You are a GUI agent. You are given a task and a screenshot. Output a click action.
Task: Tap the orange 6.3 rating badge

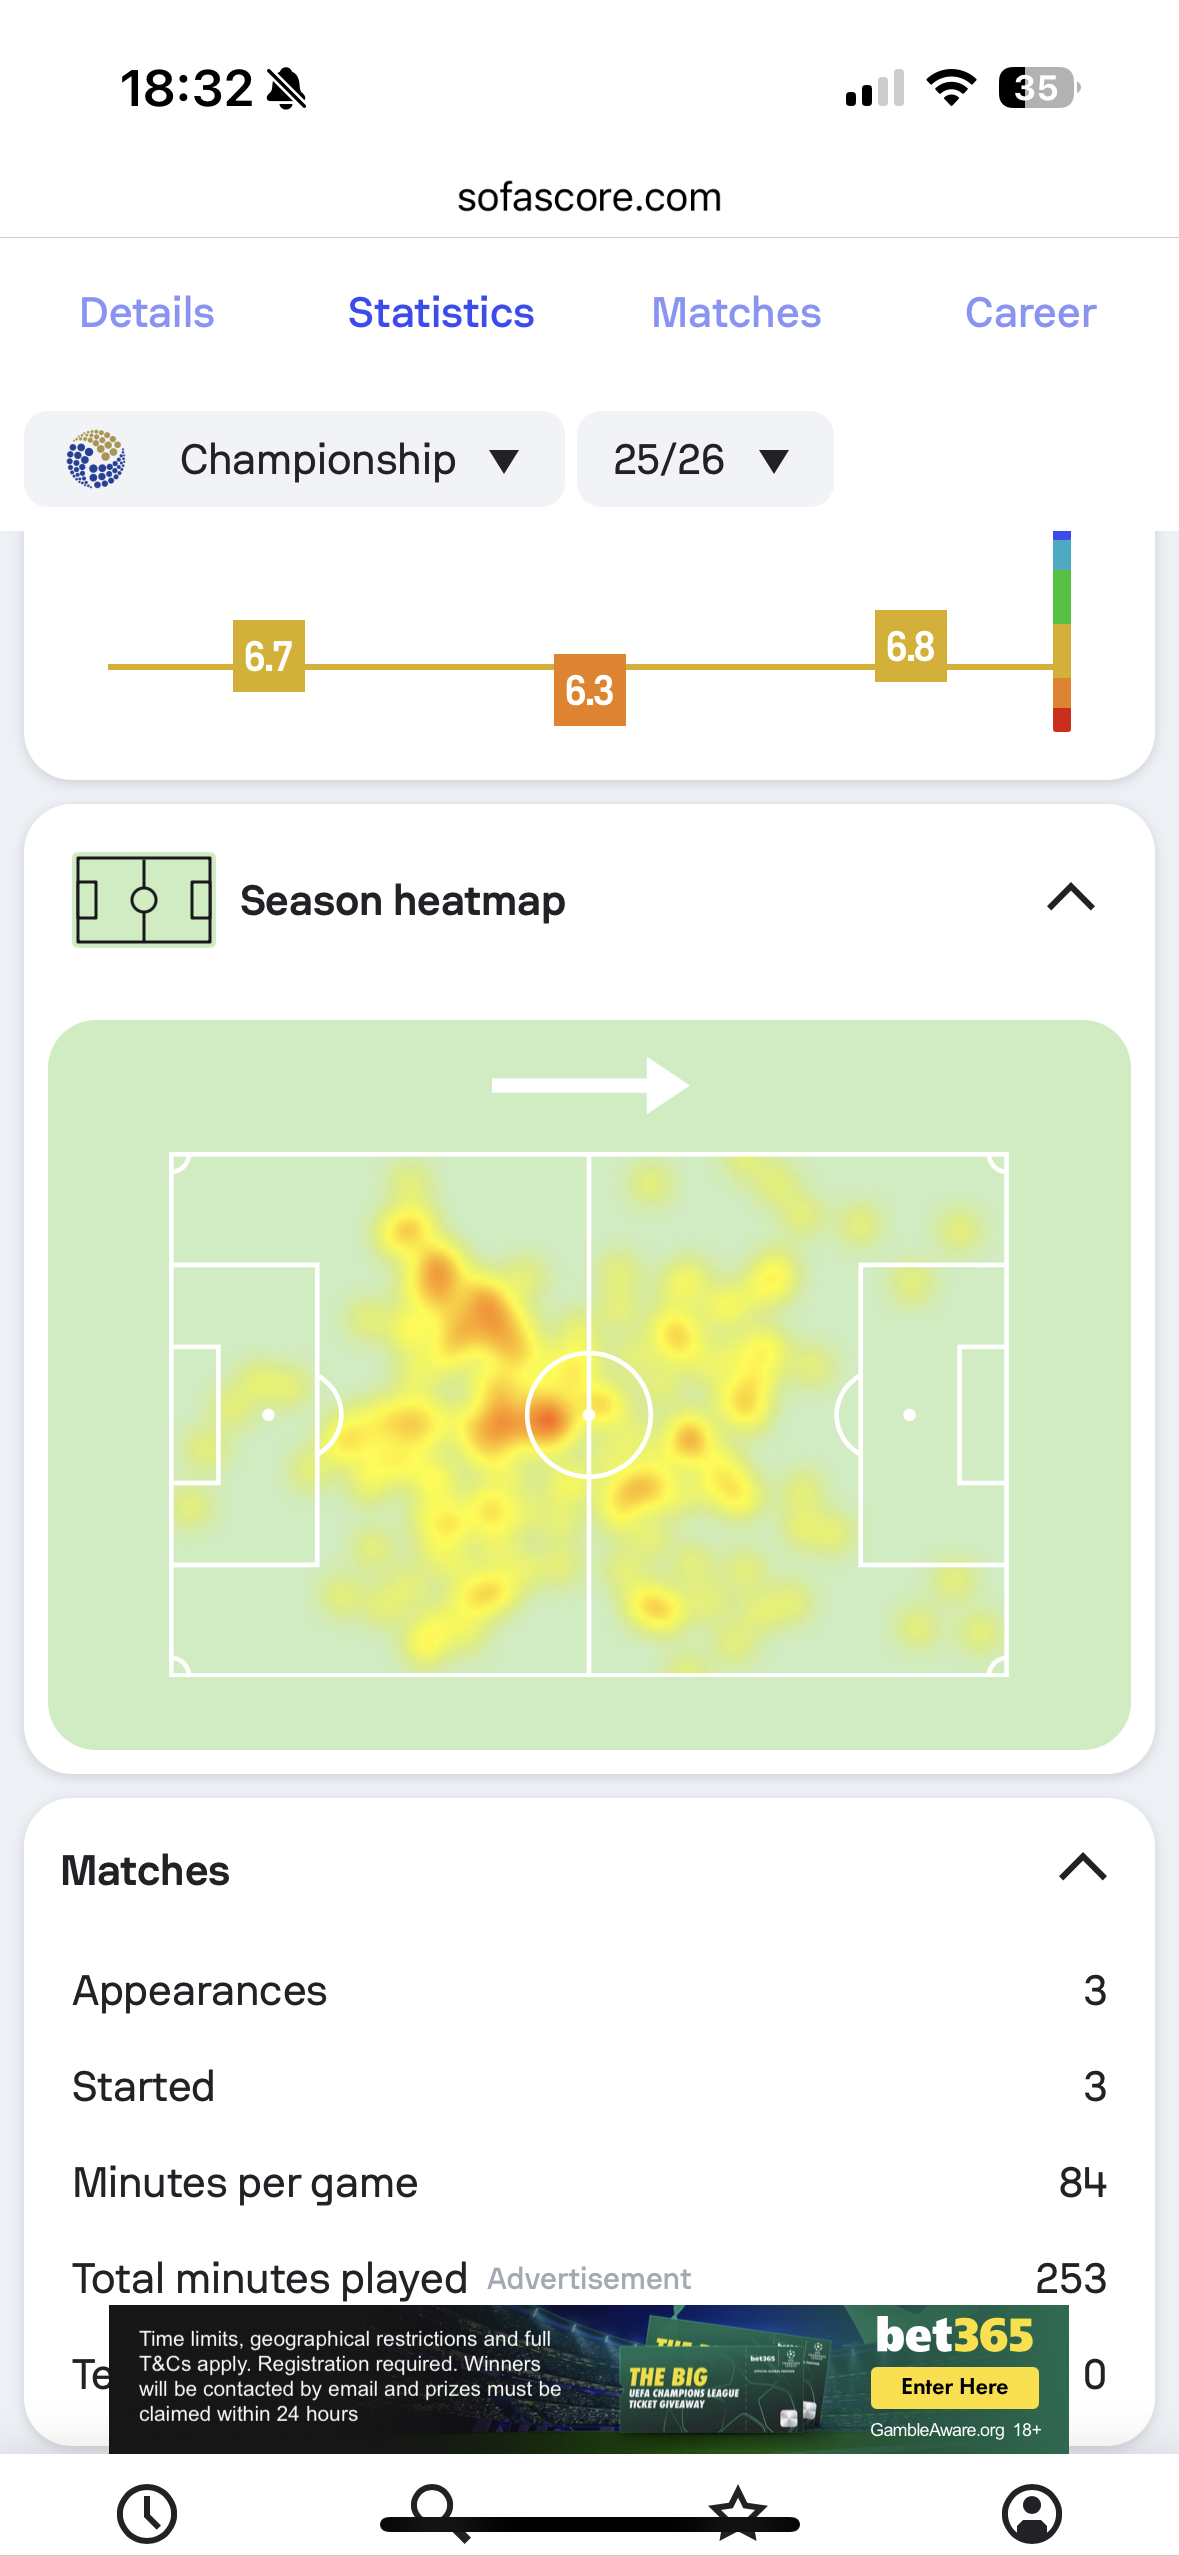tap(590, 690)
